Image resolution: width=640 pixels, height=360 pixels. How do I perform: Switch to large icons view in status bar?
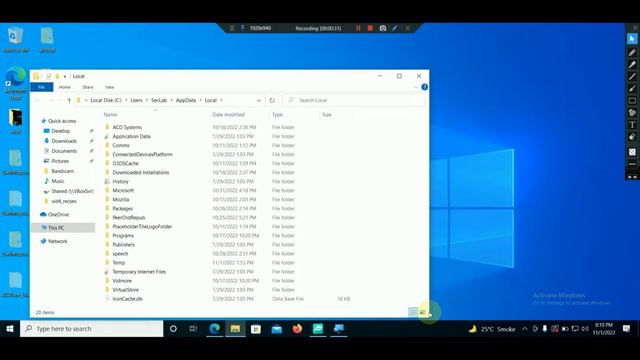422,313
